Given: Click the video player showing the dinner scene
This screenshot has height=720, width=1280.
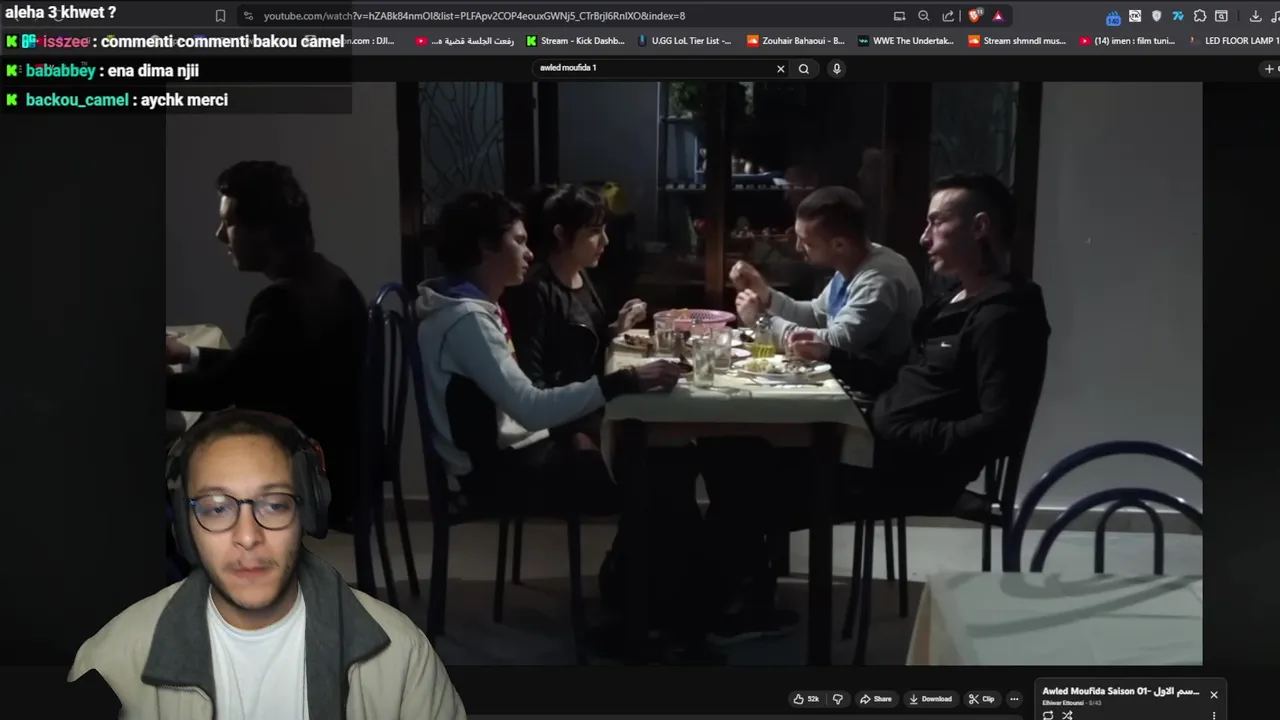Looking at the screenshot, I should [684, 373].
